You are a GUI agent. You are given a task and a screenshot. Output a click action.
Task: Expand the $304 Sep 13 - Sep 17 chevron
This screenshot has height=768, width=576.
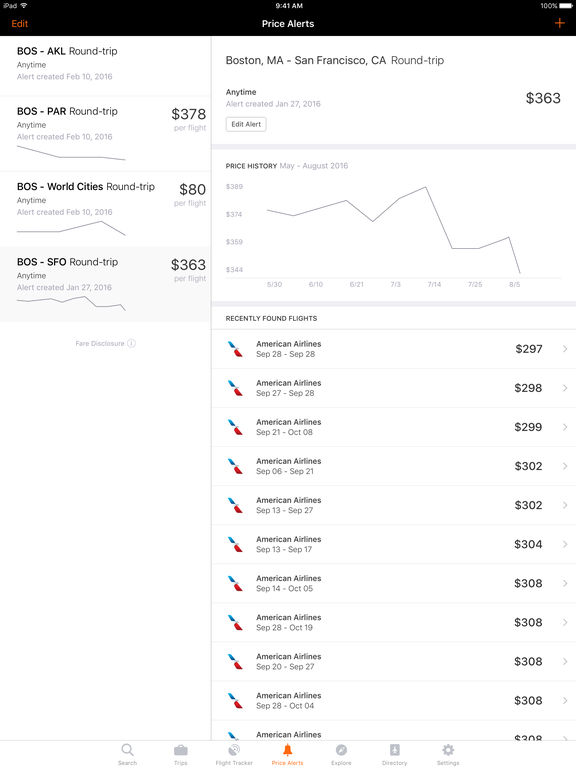pos(565,544)
